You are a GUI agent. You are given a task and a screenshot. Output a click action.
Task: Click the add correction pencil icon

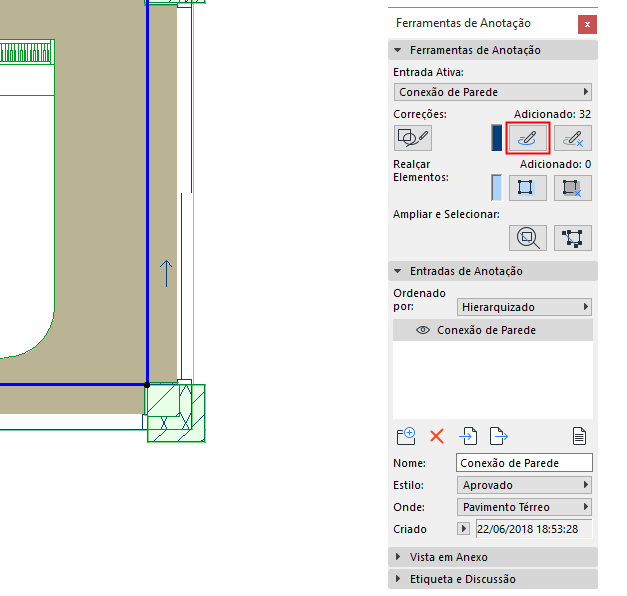click(x=527, y=138)
